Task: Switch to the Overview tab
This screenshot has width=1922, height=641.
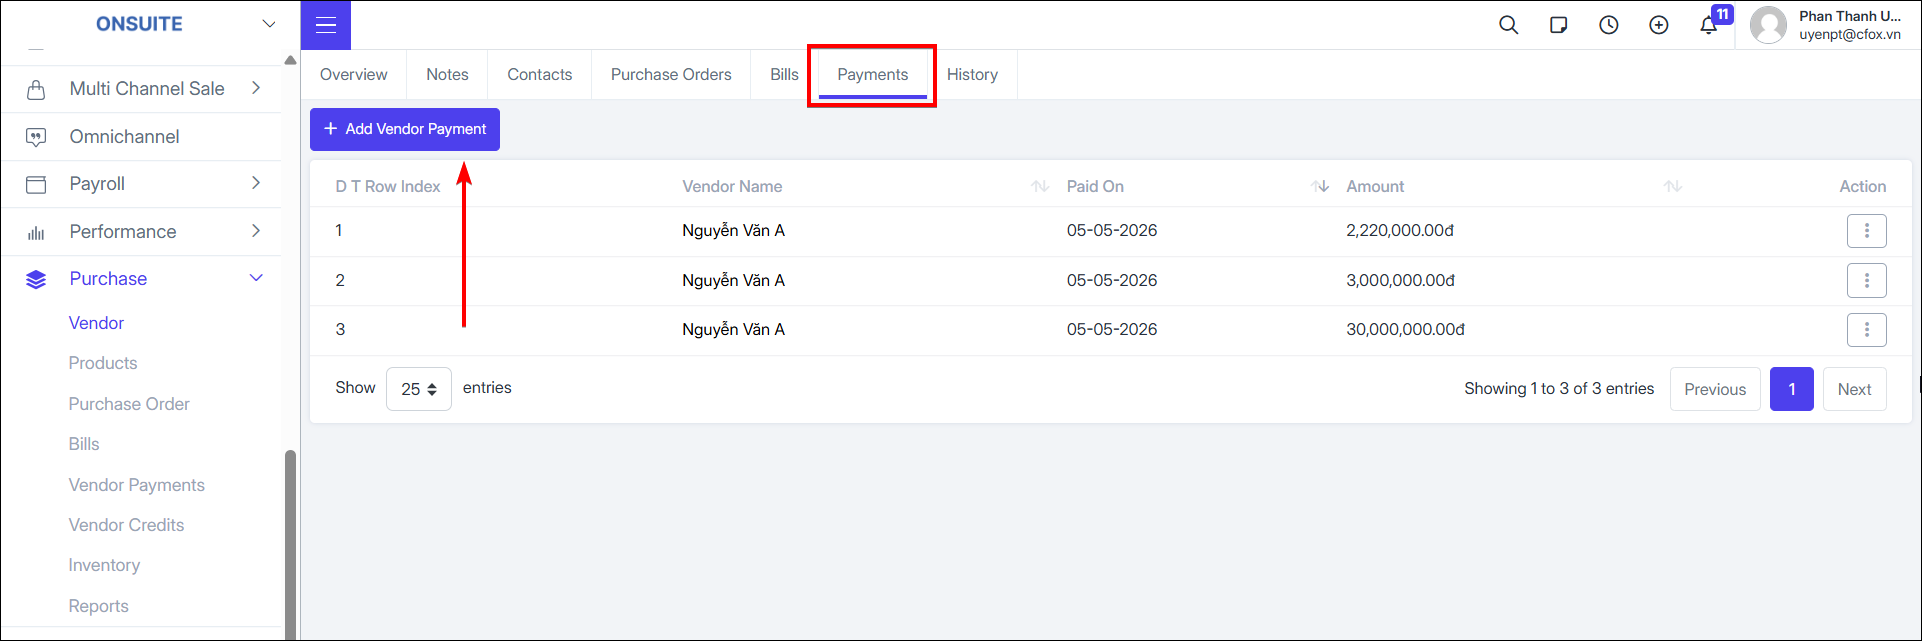Action: [x=354, y=75]
